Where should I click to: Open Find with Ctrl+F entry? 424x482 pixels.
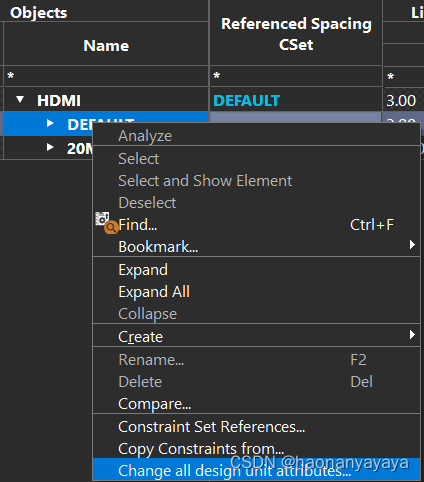pos(256,224)
